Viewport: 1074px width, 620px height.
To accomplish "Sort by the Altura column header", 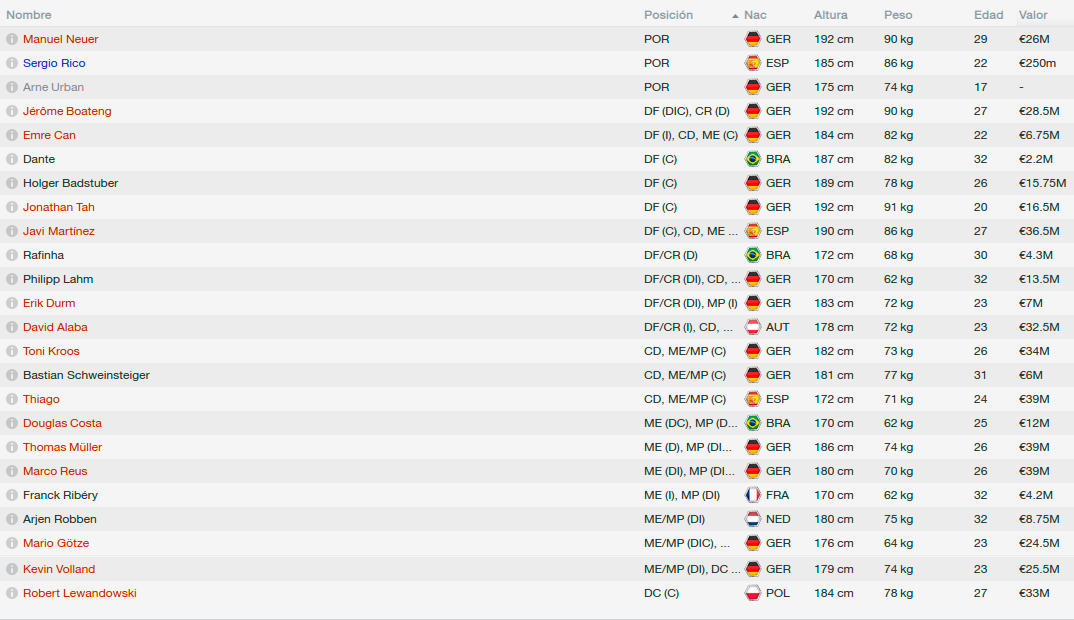I will click(830, 14).
